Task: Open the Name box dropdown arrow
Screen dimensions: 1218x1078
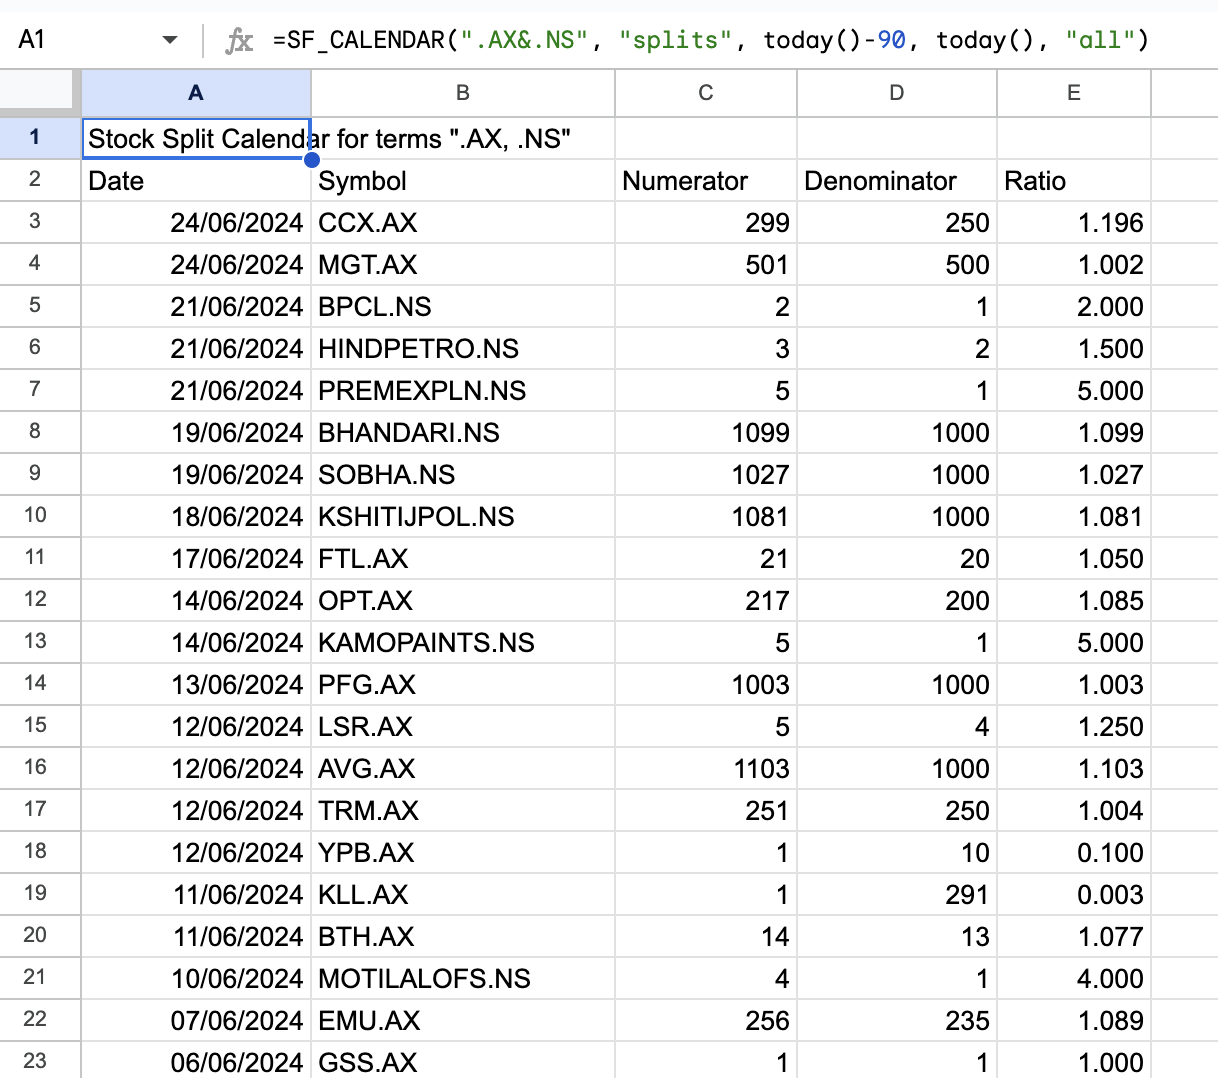Action: tap(170, 40)
